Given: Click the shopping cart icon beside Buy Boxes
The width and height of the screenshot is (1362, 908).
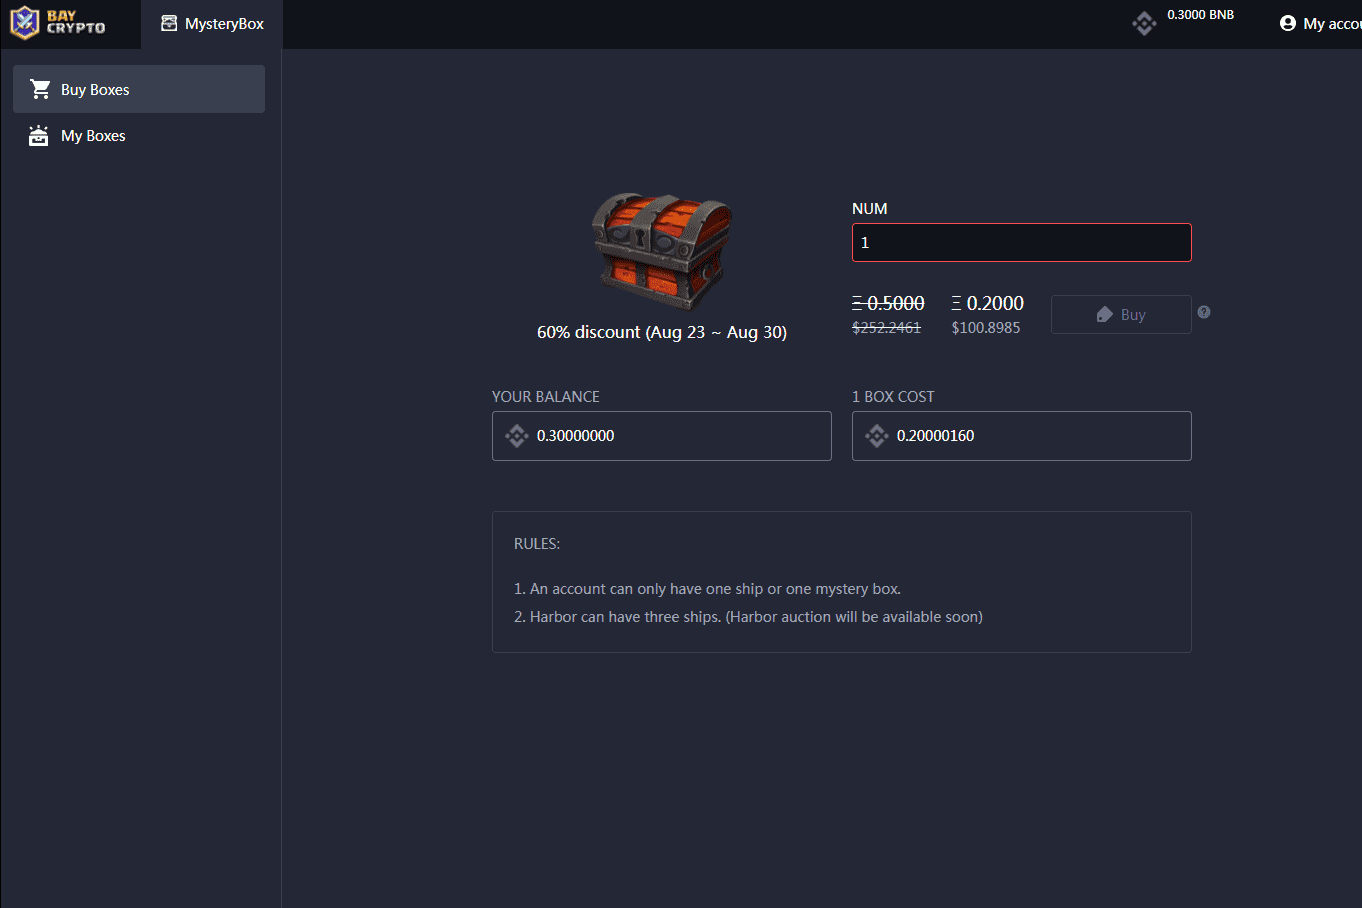Looking at the screenshot, I should [x=39, y=88].
